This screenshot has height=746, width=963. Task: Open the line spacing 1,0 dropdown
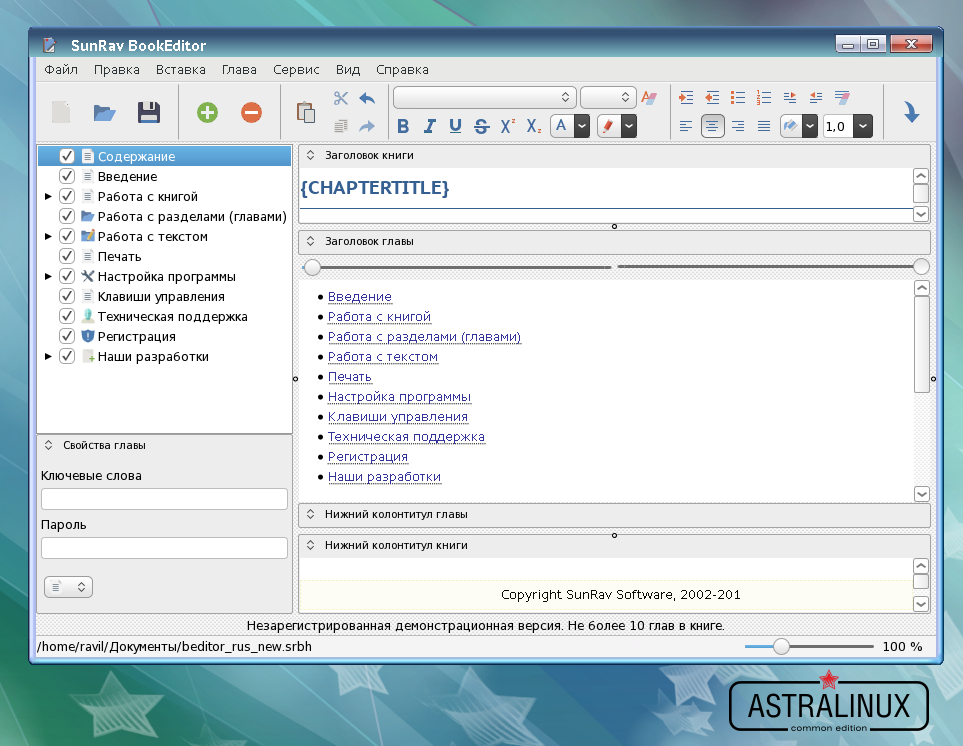862,126
